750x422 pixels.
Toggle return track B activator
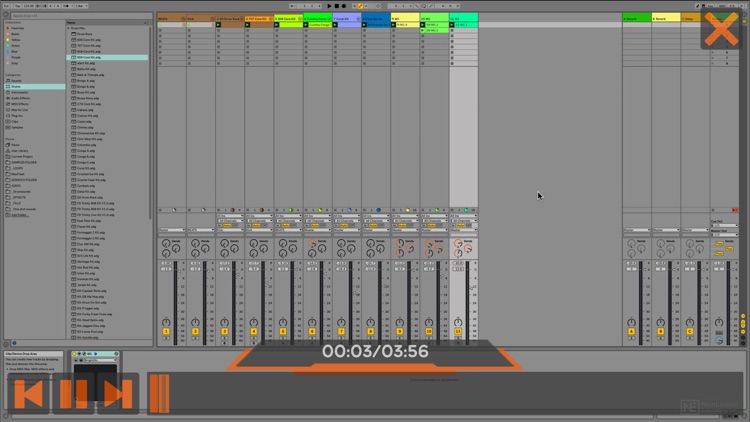tap(661, 331)
